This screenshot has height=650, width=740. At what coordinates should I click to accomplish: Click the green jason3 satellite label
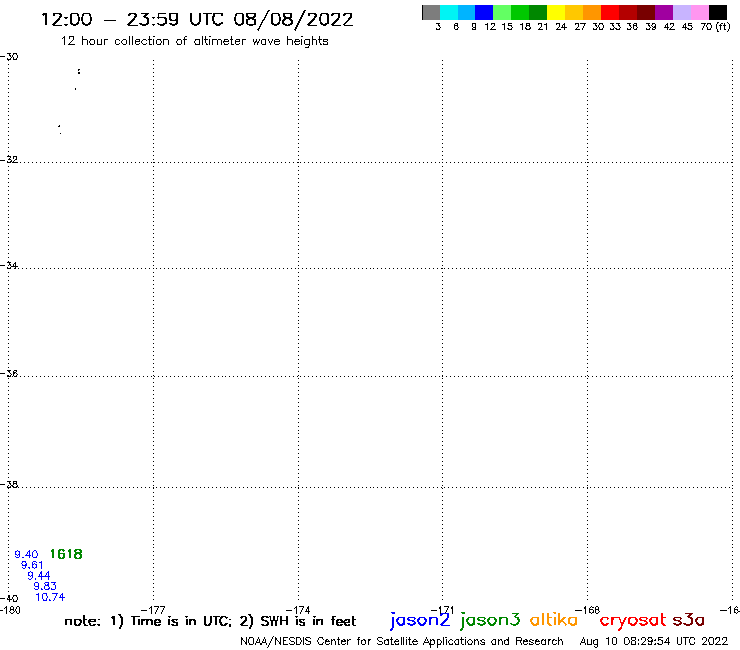pos(489,620)
